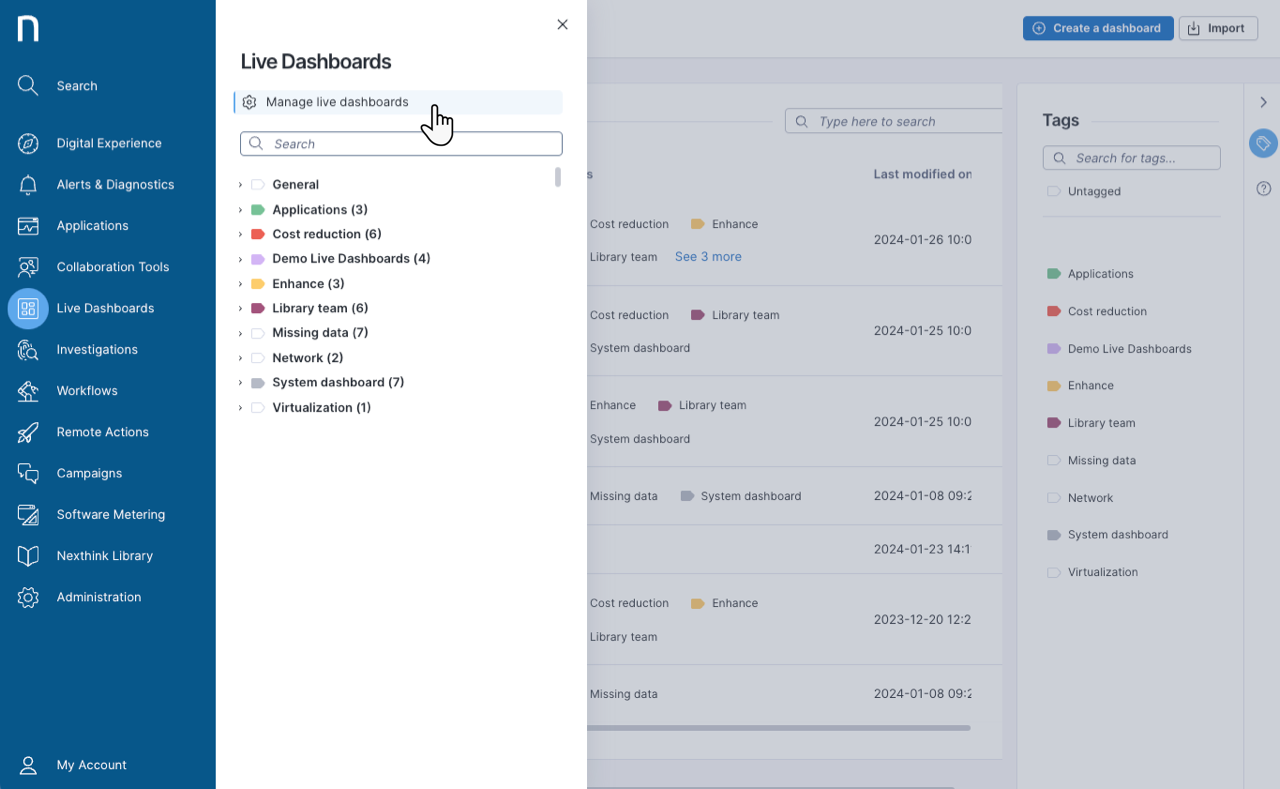Expand the Missing data (7) tag

click(240, 333)
